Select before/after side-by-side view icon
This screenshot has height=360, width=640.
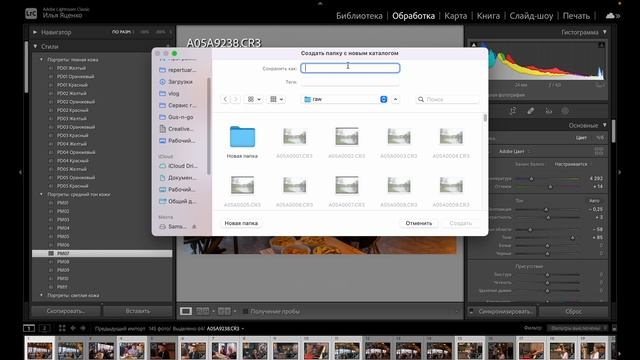click(x=224, y=311)
